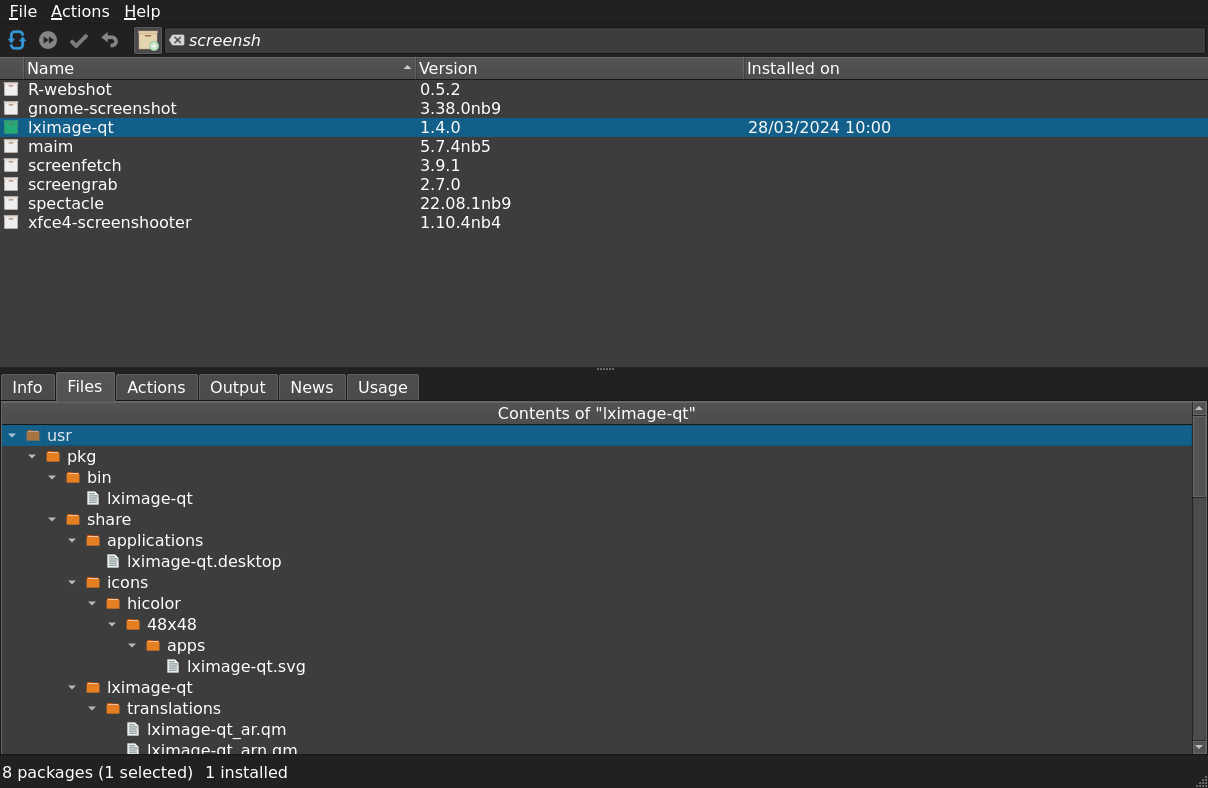Select the lximage-qt folder under share
1208x788 pixels.
[150, 687]
